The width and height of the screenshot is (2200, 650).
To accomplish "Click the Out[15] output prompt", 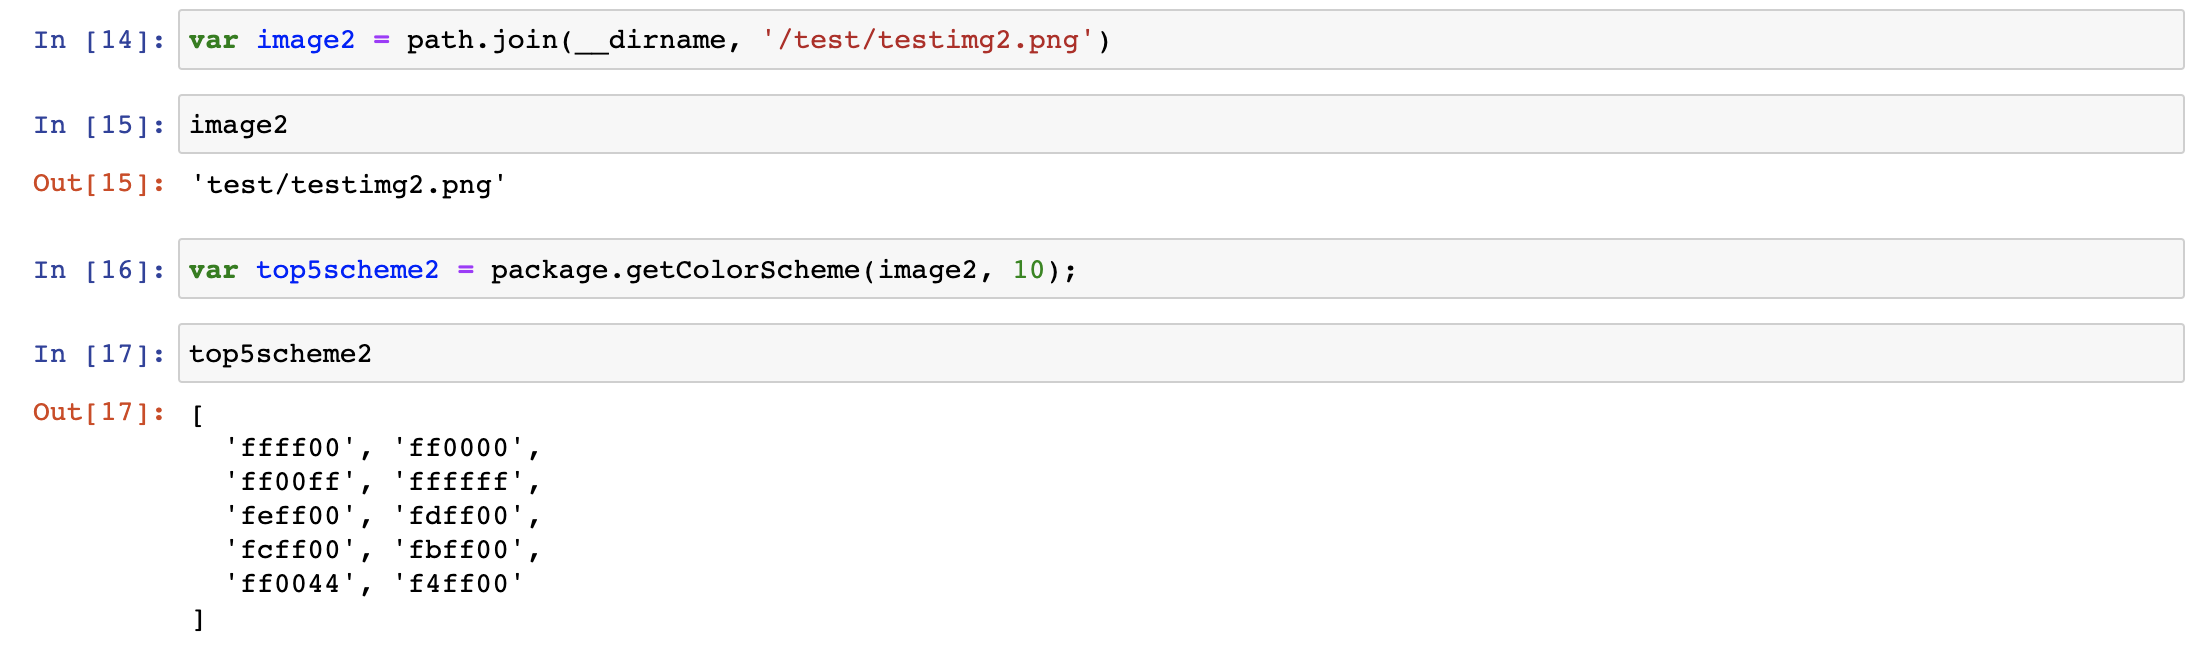I will click(99, 183).
